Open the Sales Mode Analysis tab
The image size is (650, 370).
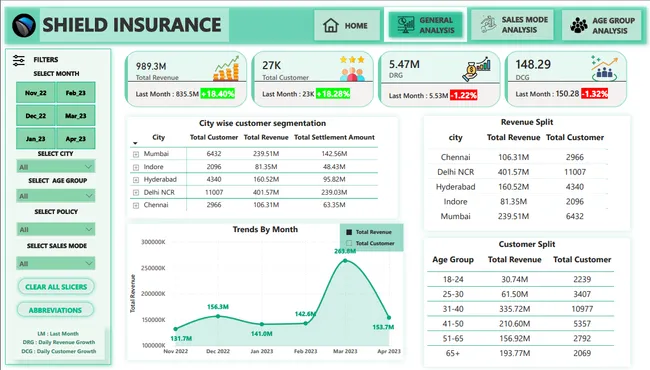coord(512,25)
